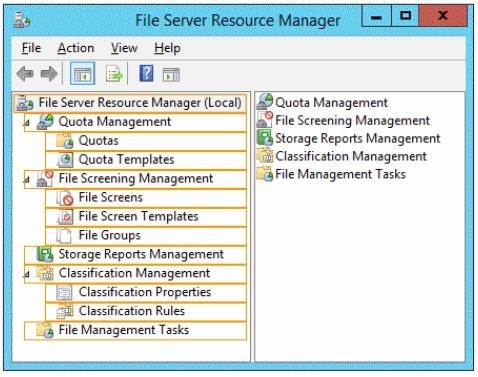Click the Classification Rules node icon
Image resolution: width=478 pixels, height=377 pixels.
coord(65,311)
